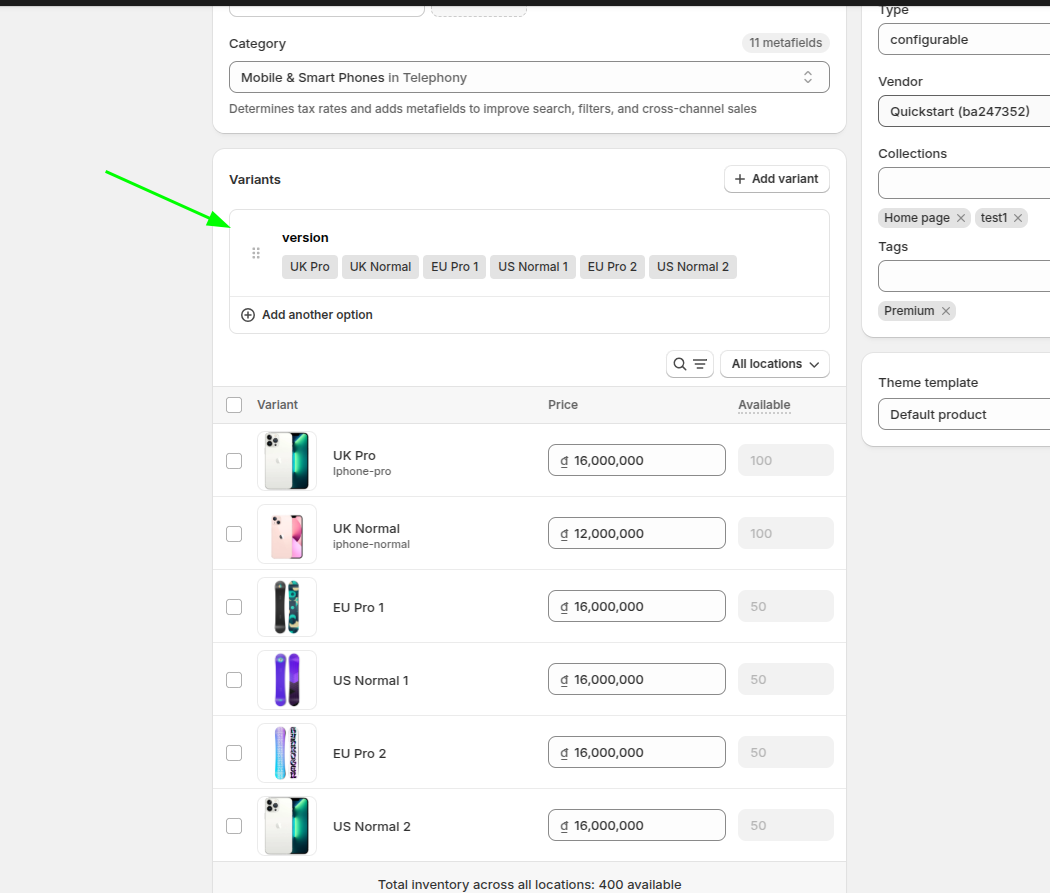This screenshot has width=1050, height=893.
Task: Click the Add variant button
Action: pos(777,179)
